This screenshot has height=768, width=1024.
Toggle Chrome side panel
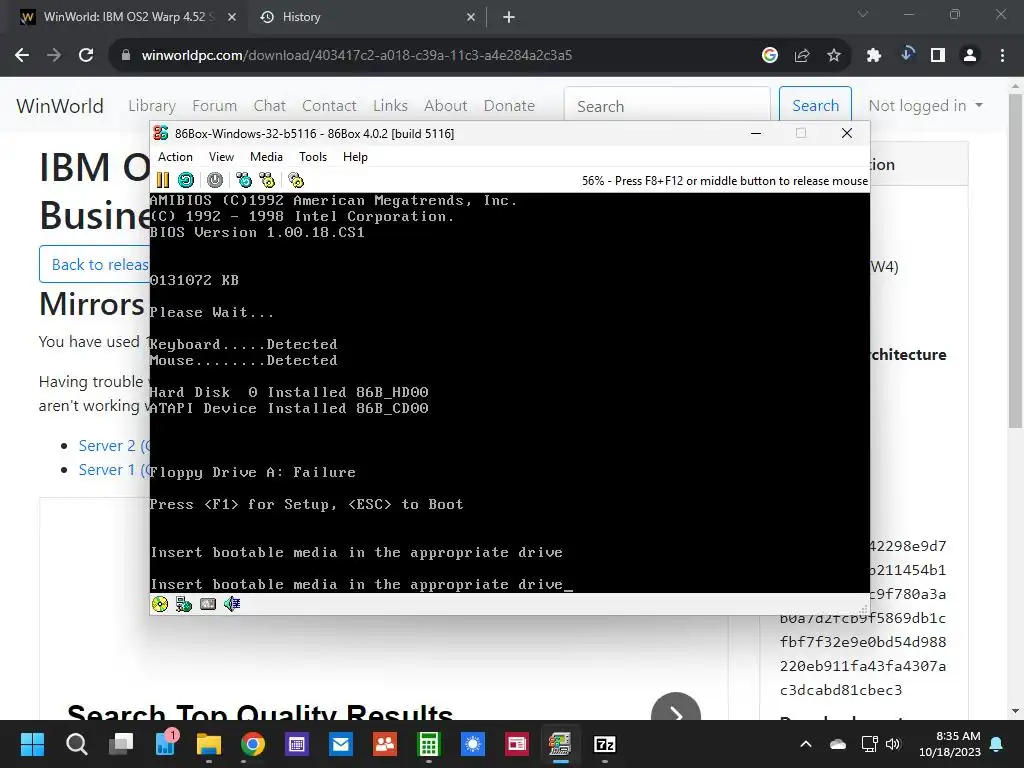tap(938, 56)
